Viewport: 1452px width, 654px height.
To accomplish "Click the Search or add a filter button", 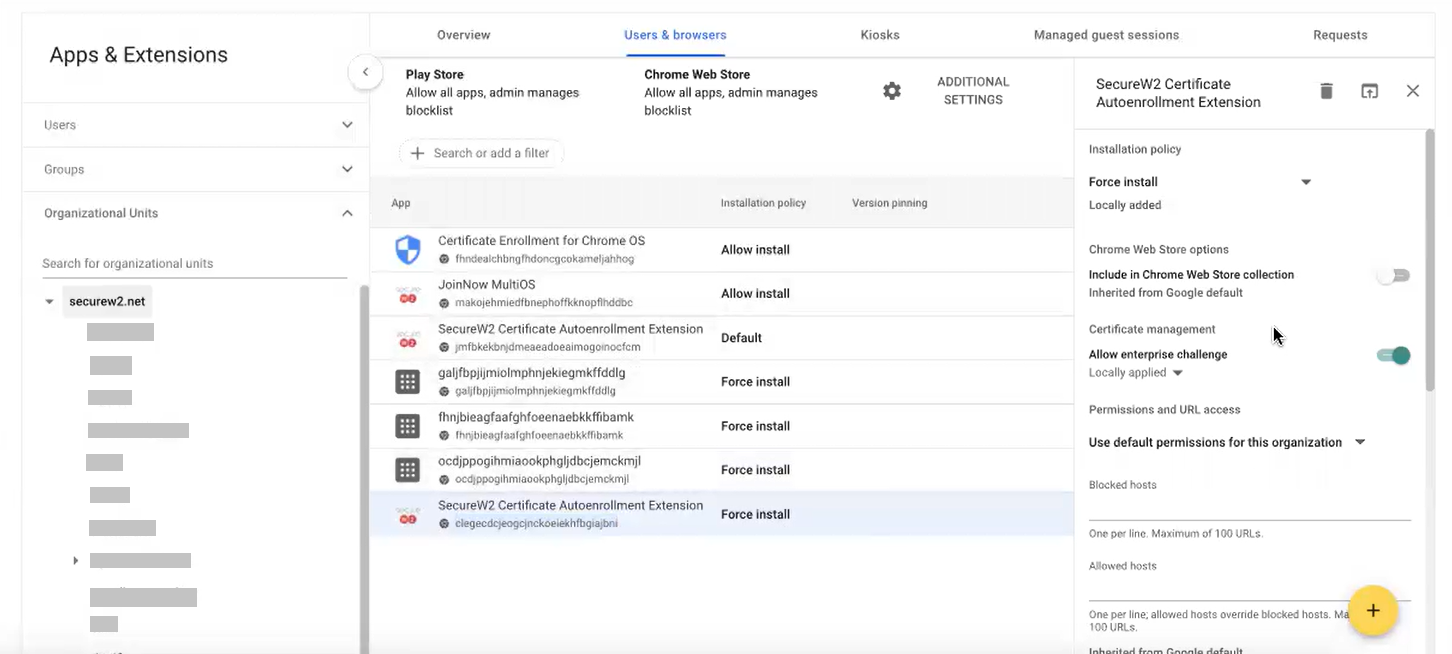I will click(481, 153).
